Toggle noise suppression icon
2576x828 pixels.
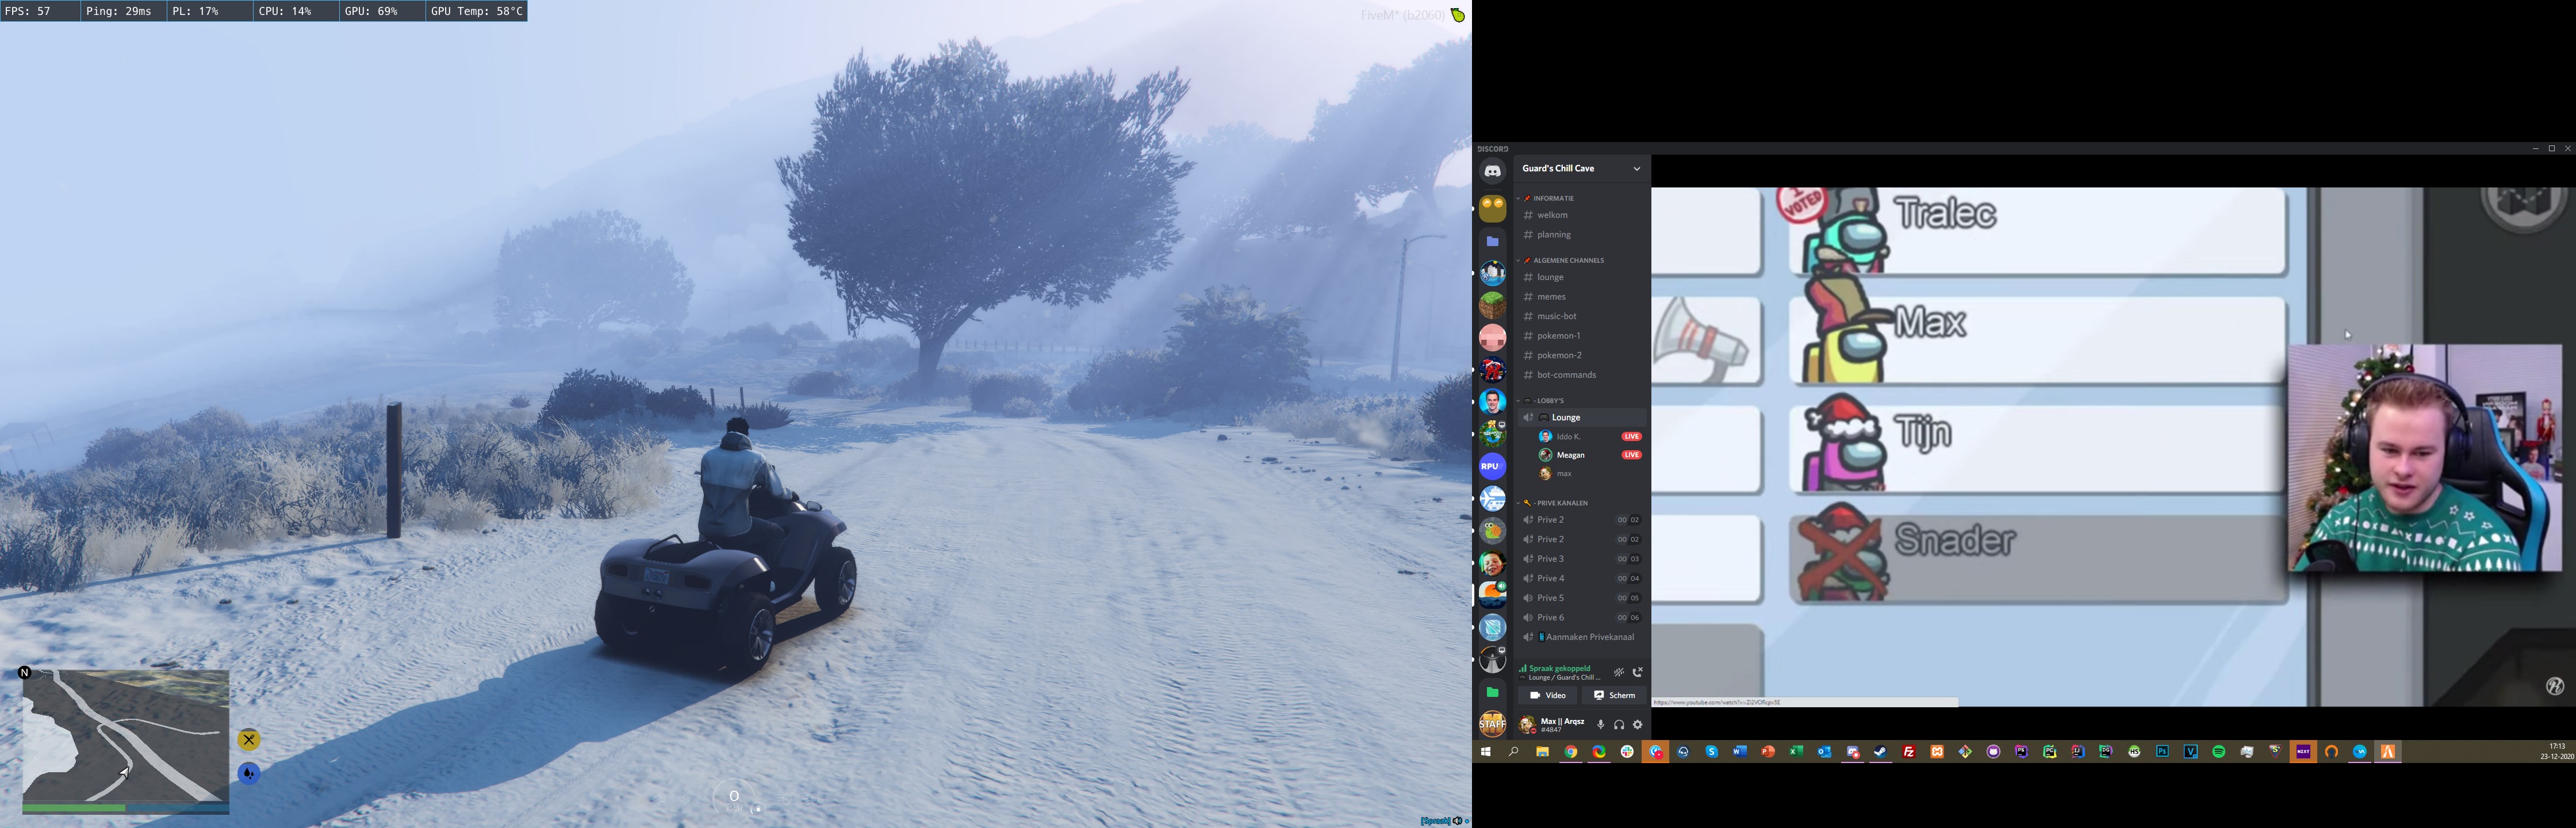click(1619, 672)
